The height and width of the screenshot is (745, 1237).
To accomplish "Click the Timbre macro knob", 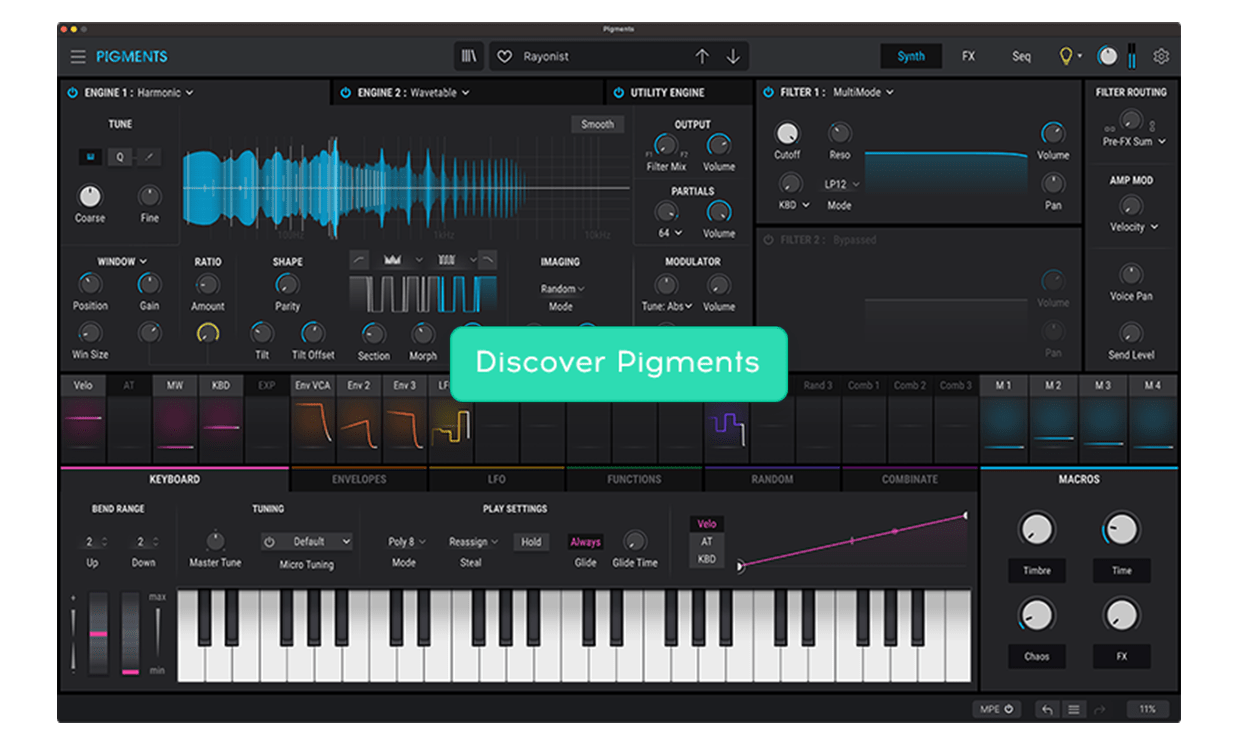I will 1037,528.
